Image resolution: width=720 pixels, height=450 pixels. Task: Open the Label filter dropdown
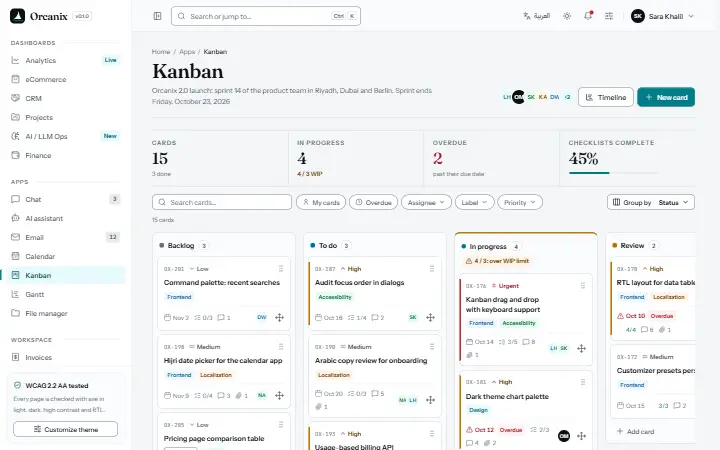(474, 202)
